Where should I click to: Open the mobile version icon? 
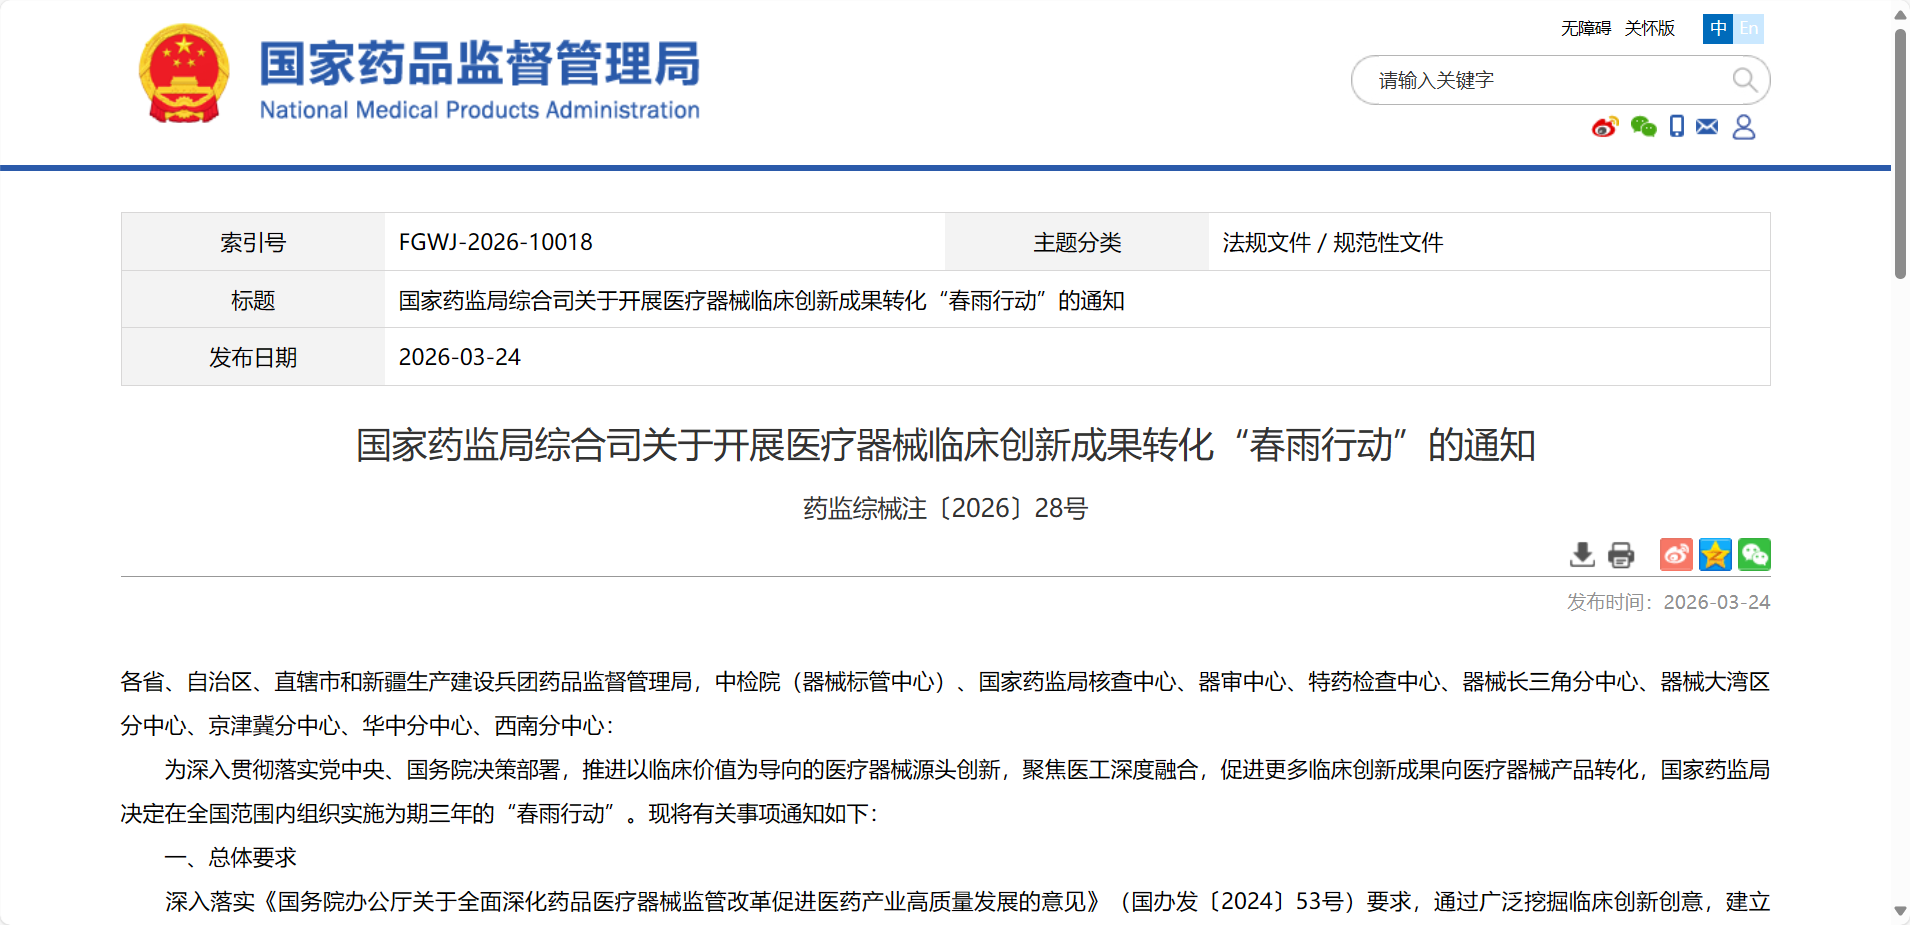[1677, 127]
